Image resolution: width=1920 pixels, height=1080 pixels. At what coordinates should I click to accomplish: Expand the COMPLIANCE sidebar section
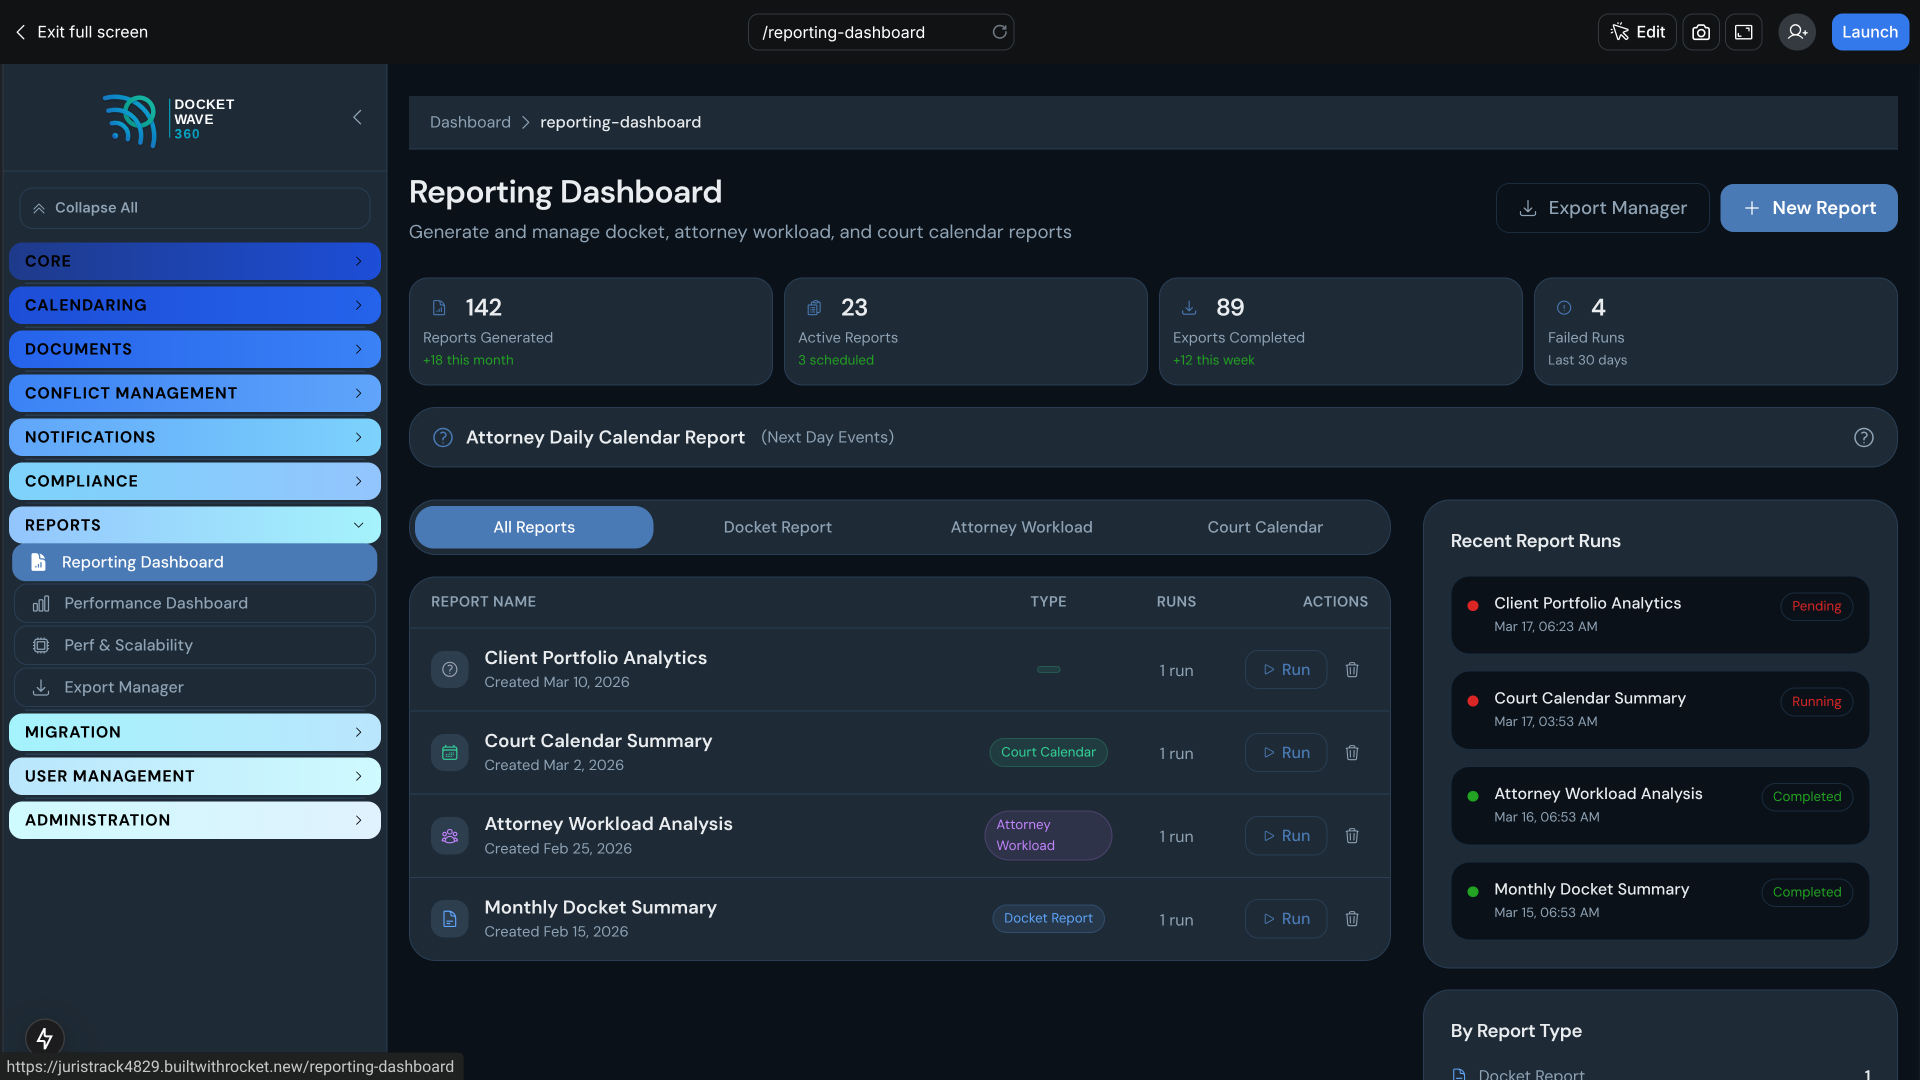click(194, 481)
